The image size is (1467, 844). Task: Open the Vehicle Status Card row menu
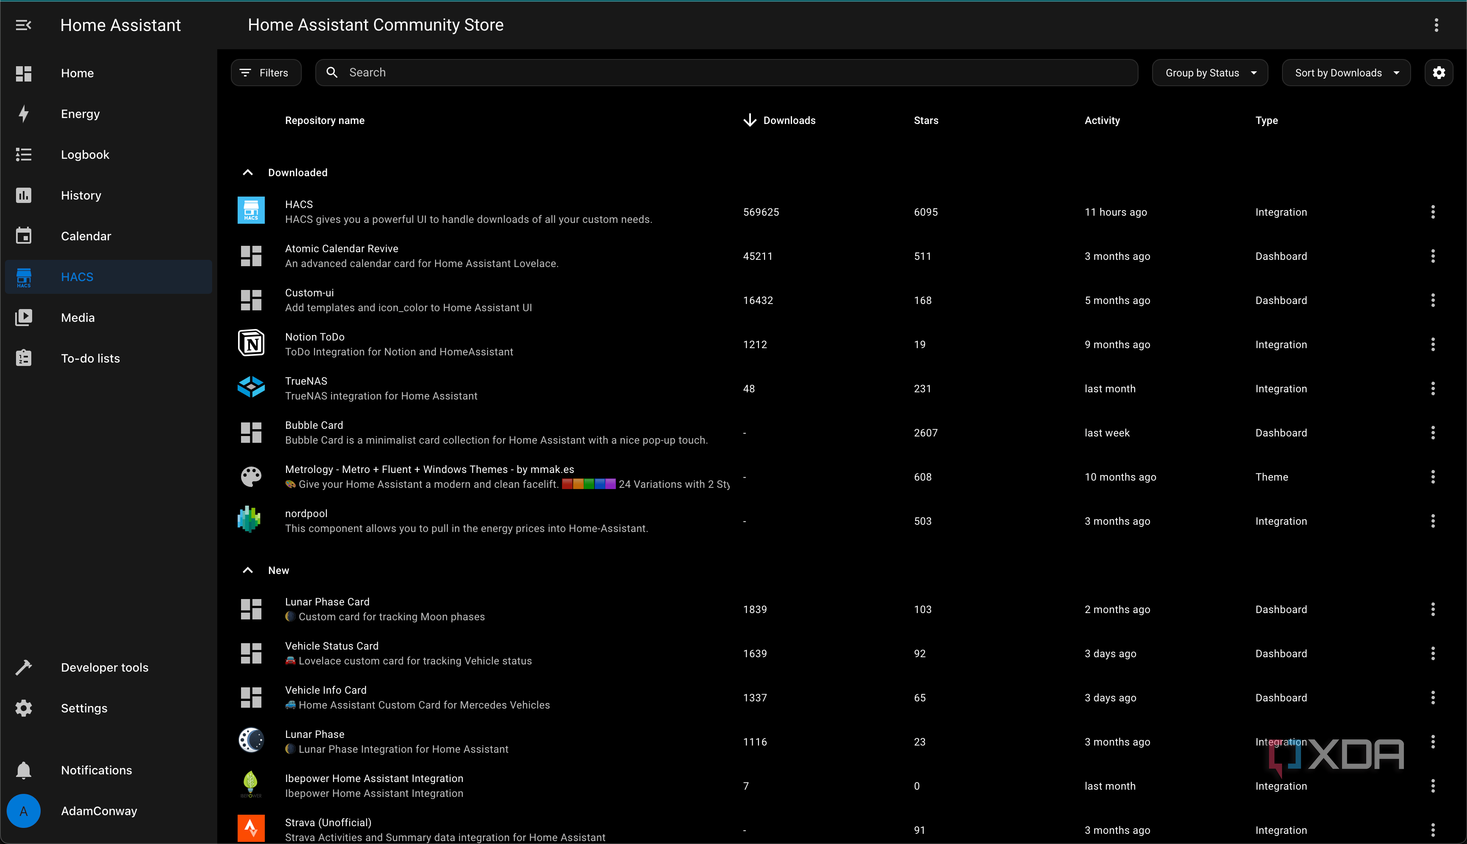[x=1432, y=653]
